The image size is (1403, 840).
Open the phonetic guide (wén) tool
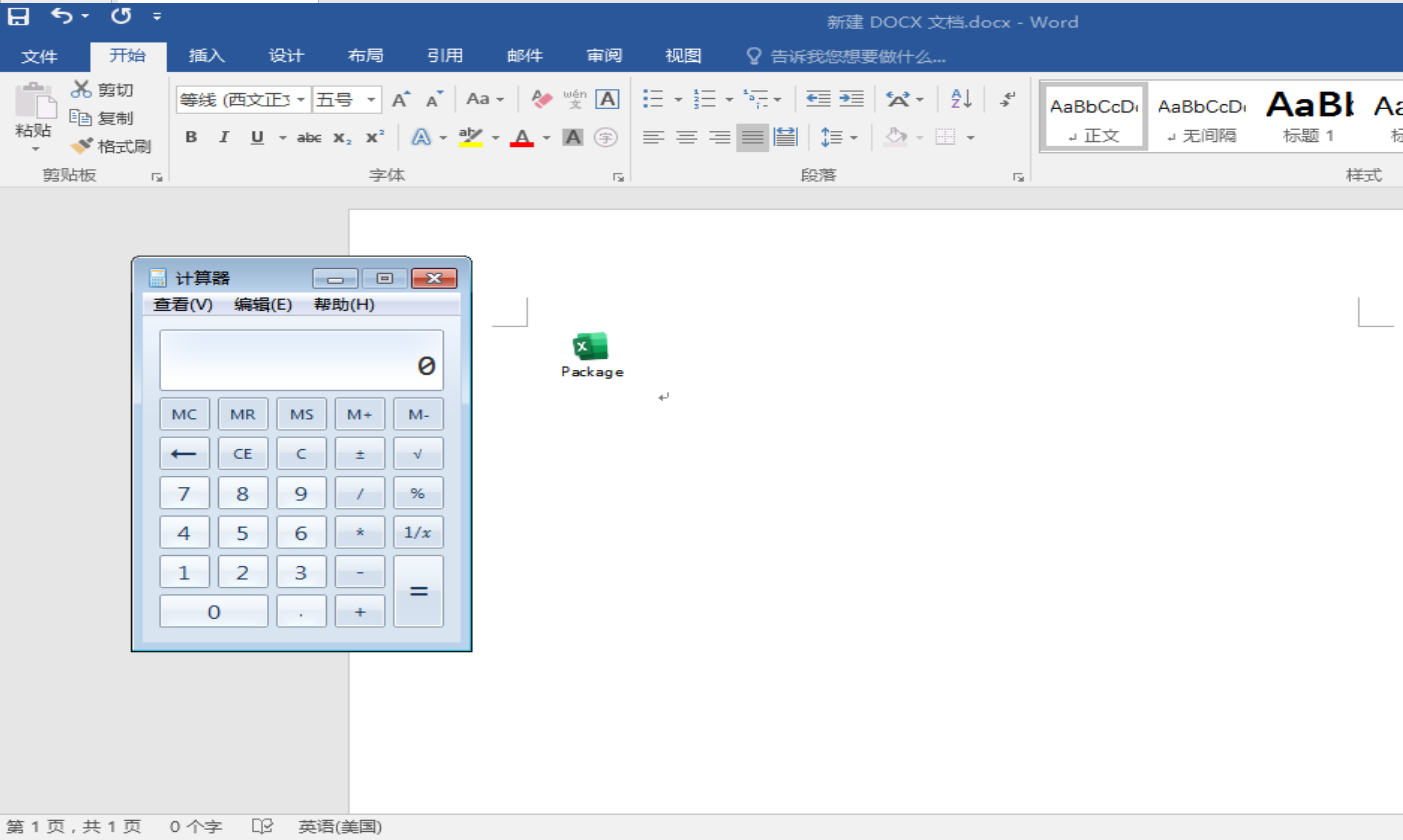(x=574, y=99)
